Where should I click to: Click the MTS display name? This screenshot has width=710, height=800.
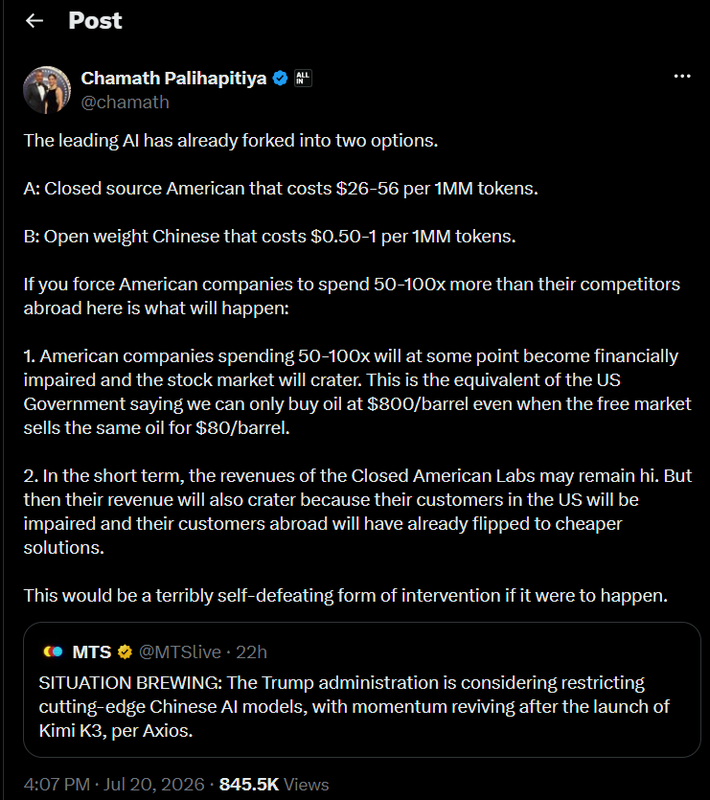pyautogui.click(x=92, y=652)
